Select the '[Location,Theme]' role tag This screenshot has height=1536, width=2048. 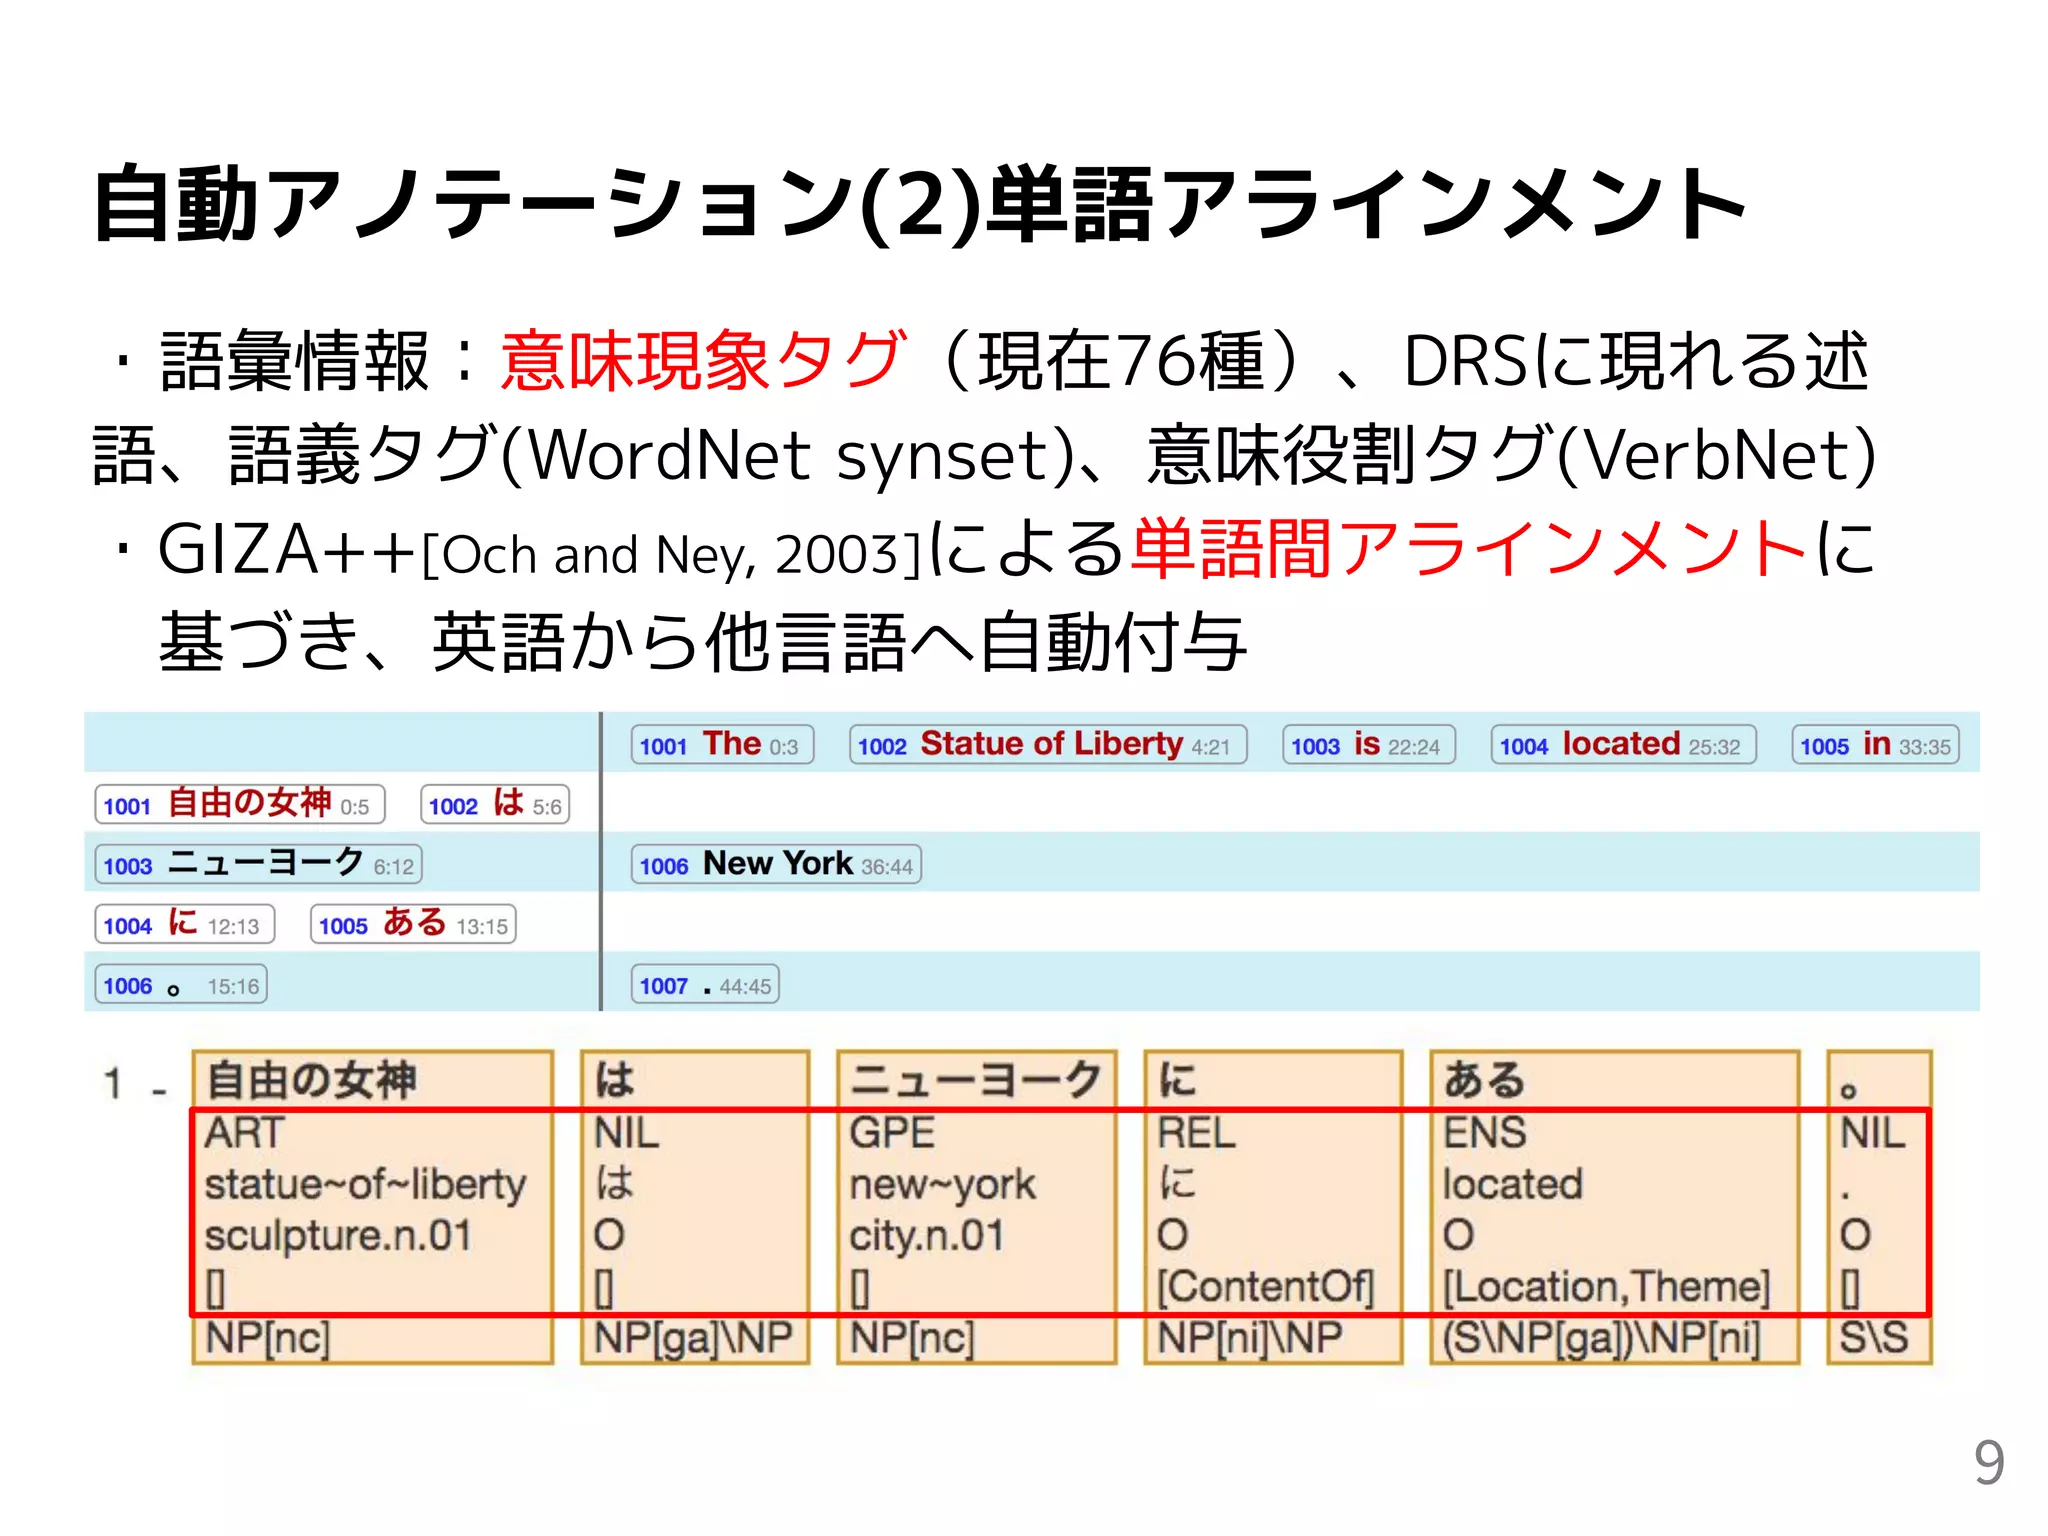pyautogui.click(x=1606, y=1287)
